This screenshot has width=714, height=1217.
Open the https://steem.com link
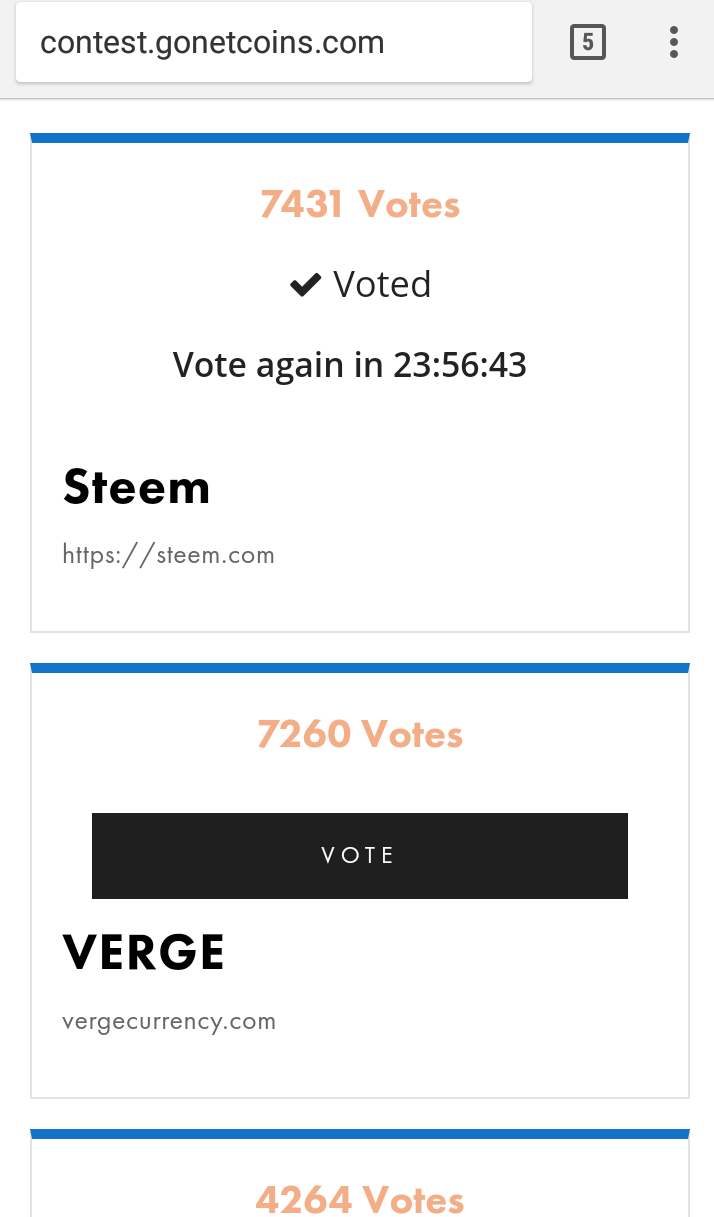[168, 555]
